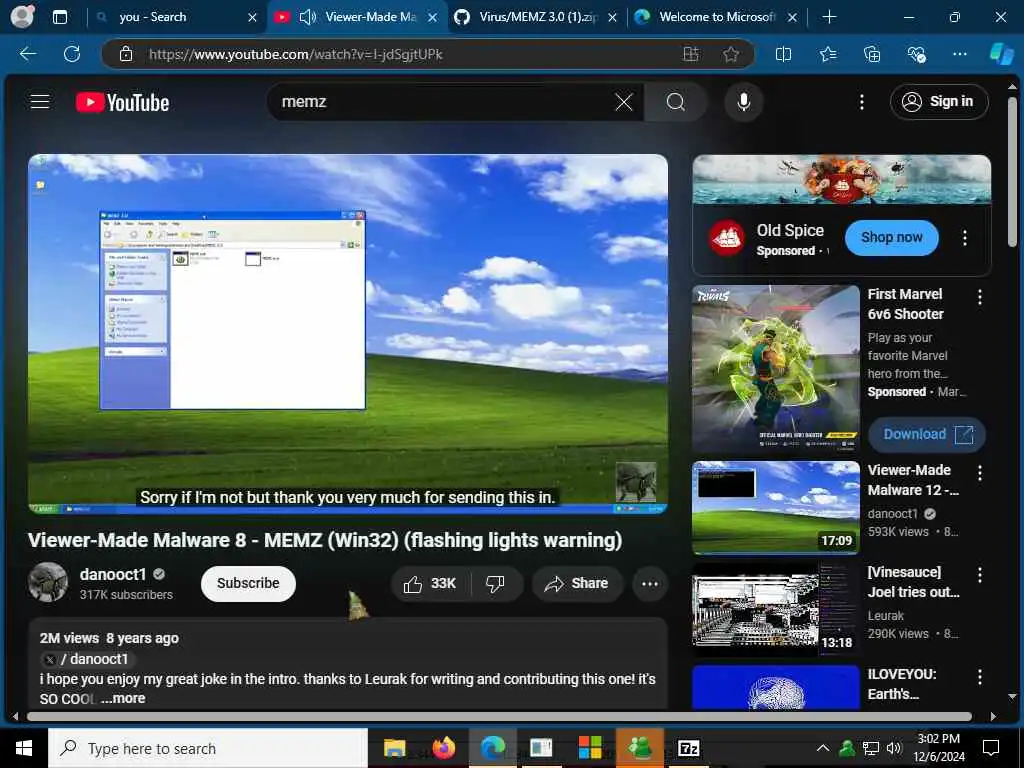This screenshot has height=768, width=1024.
Task: Click Shop now for Old Spice
Action: click(x=891, y=238)
